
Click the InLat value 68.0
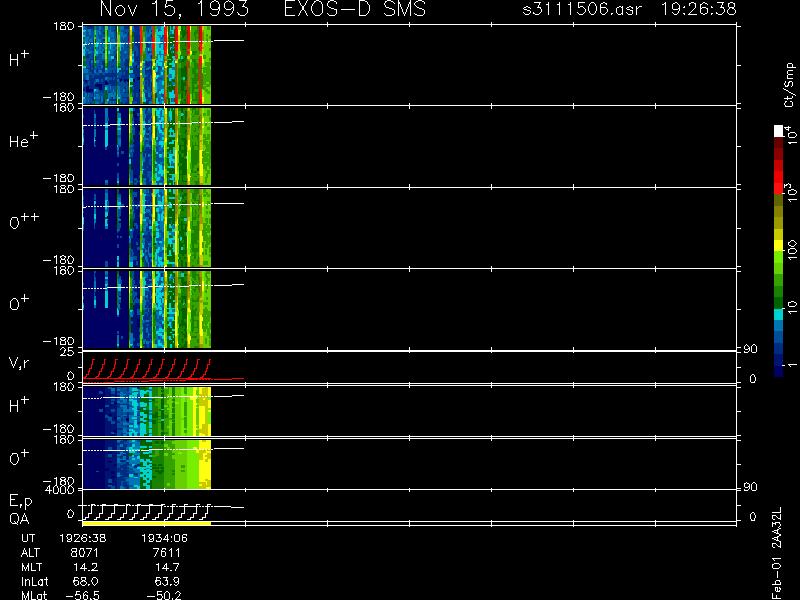point(85,581)
